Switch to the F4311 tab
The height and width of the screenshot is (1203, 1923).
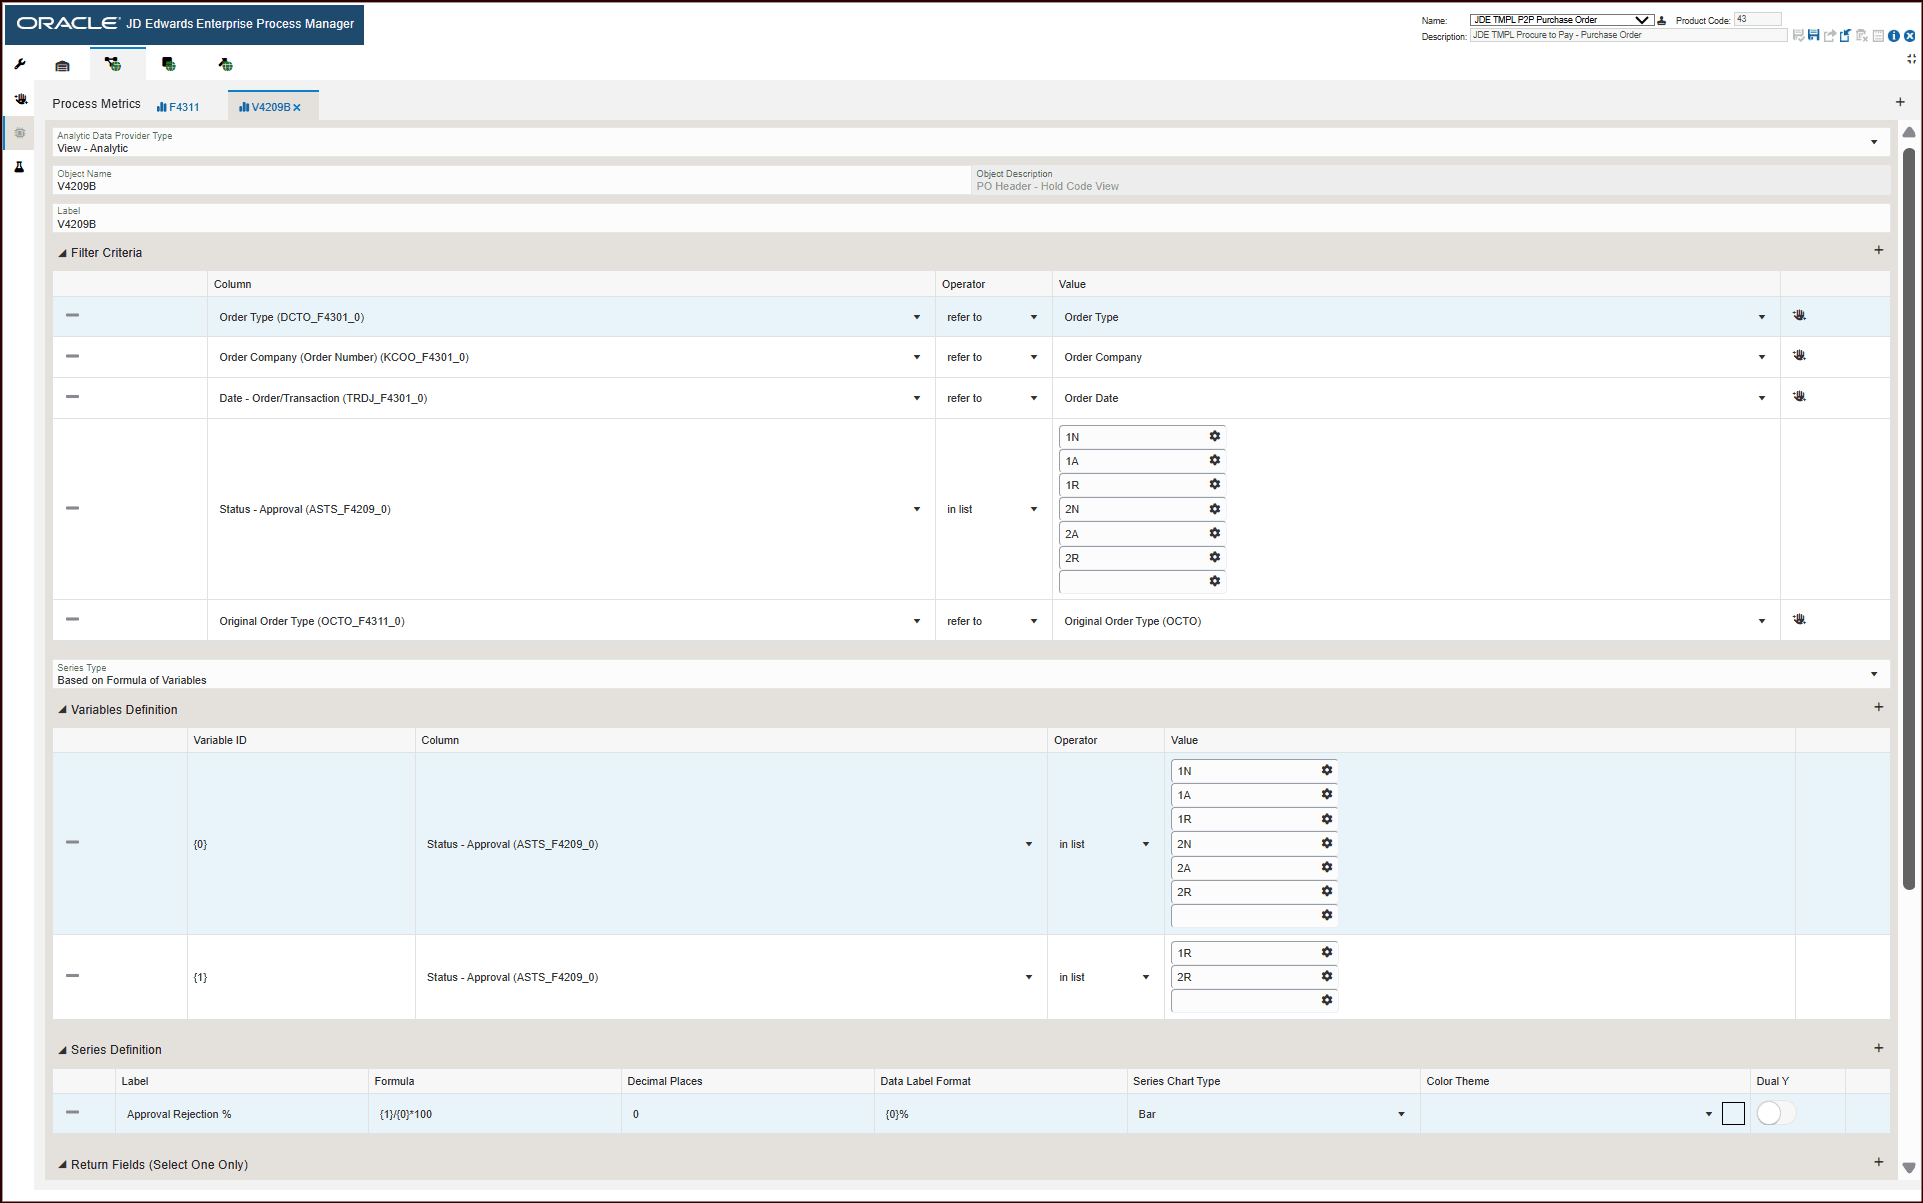179,107
